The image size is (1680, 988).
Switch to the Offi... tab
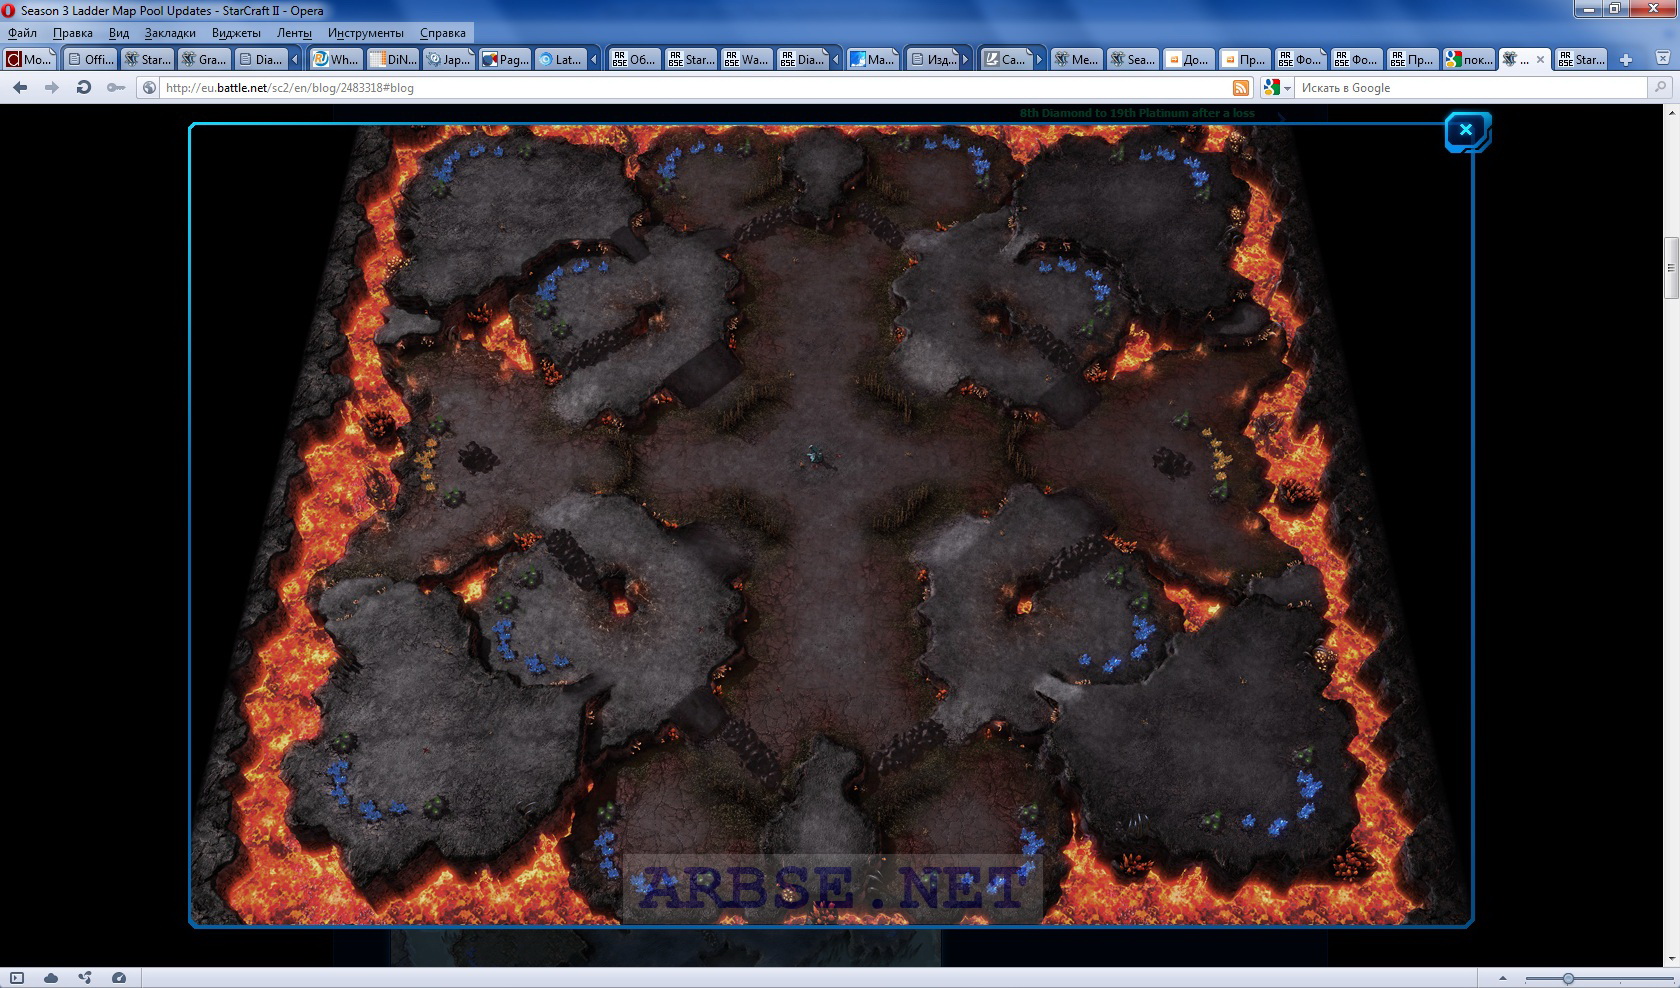pyautogui.click(x=90, y=59)
